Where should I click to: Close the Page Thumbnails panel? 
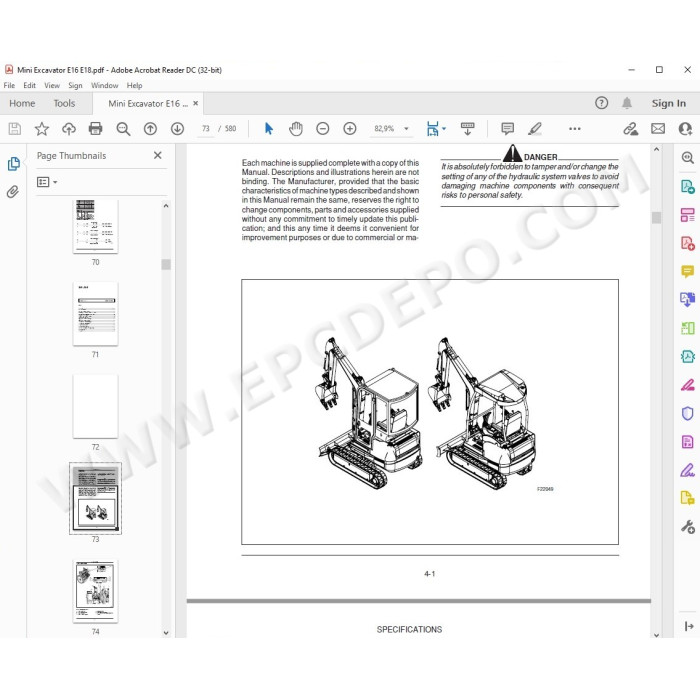158,155
